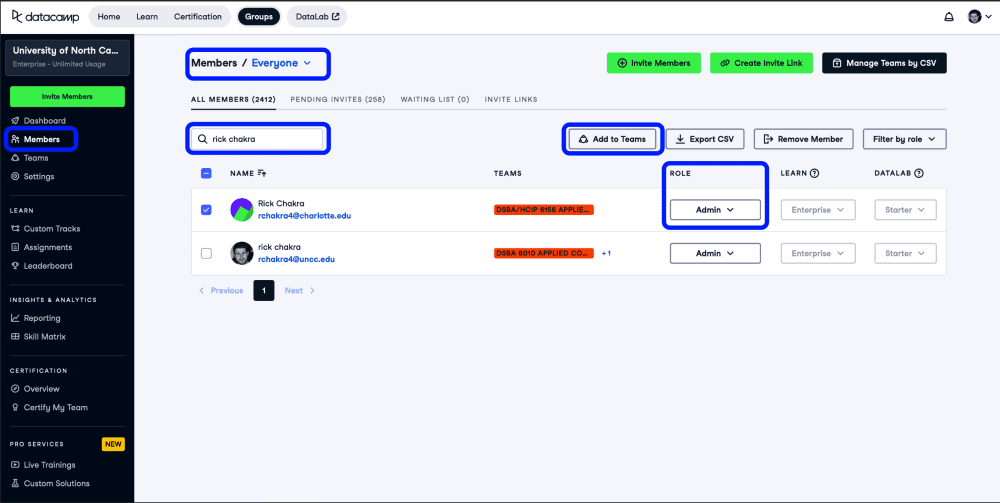Click the Learn column help icon
This screenshot has height=503, width=1000.
[x=814, y=173]
